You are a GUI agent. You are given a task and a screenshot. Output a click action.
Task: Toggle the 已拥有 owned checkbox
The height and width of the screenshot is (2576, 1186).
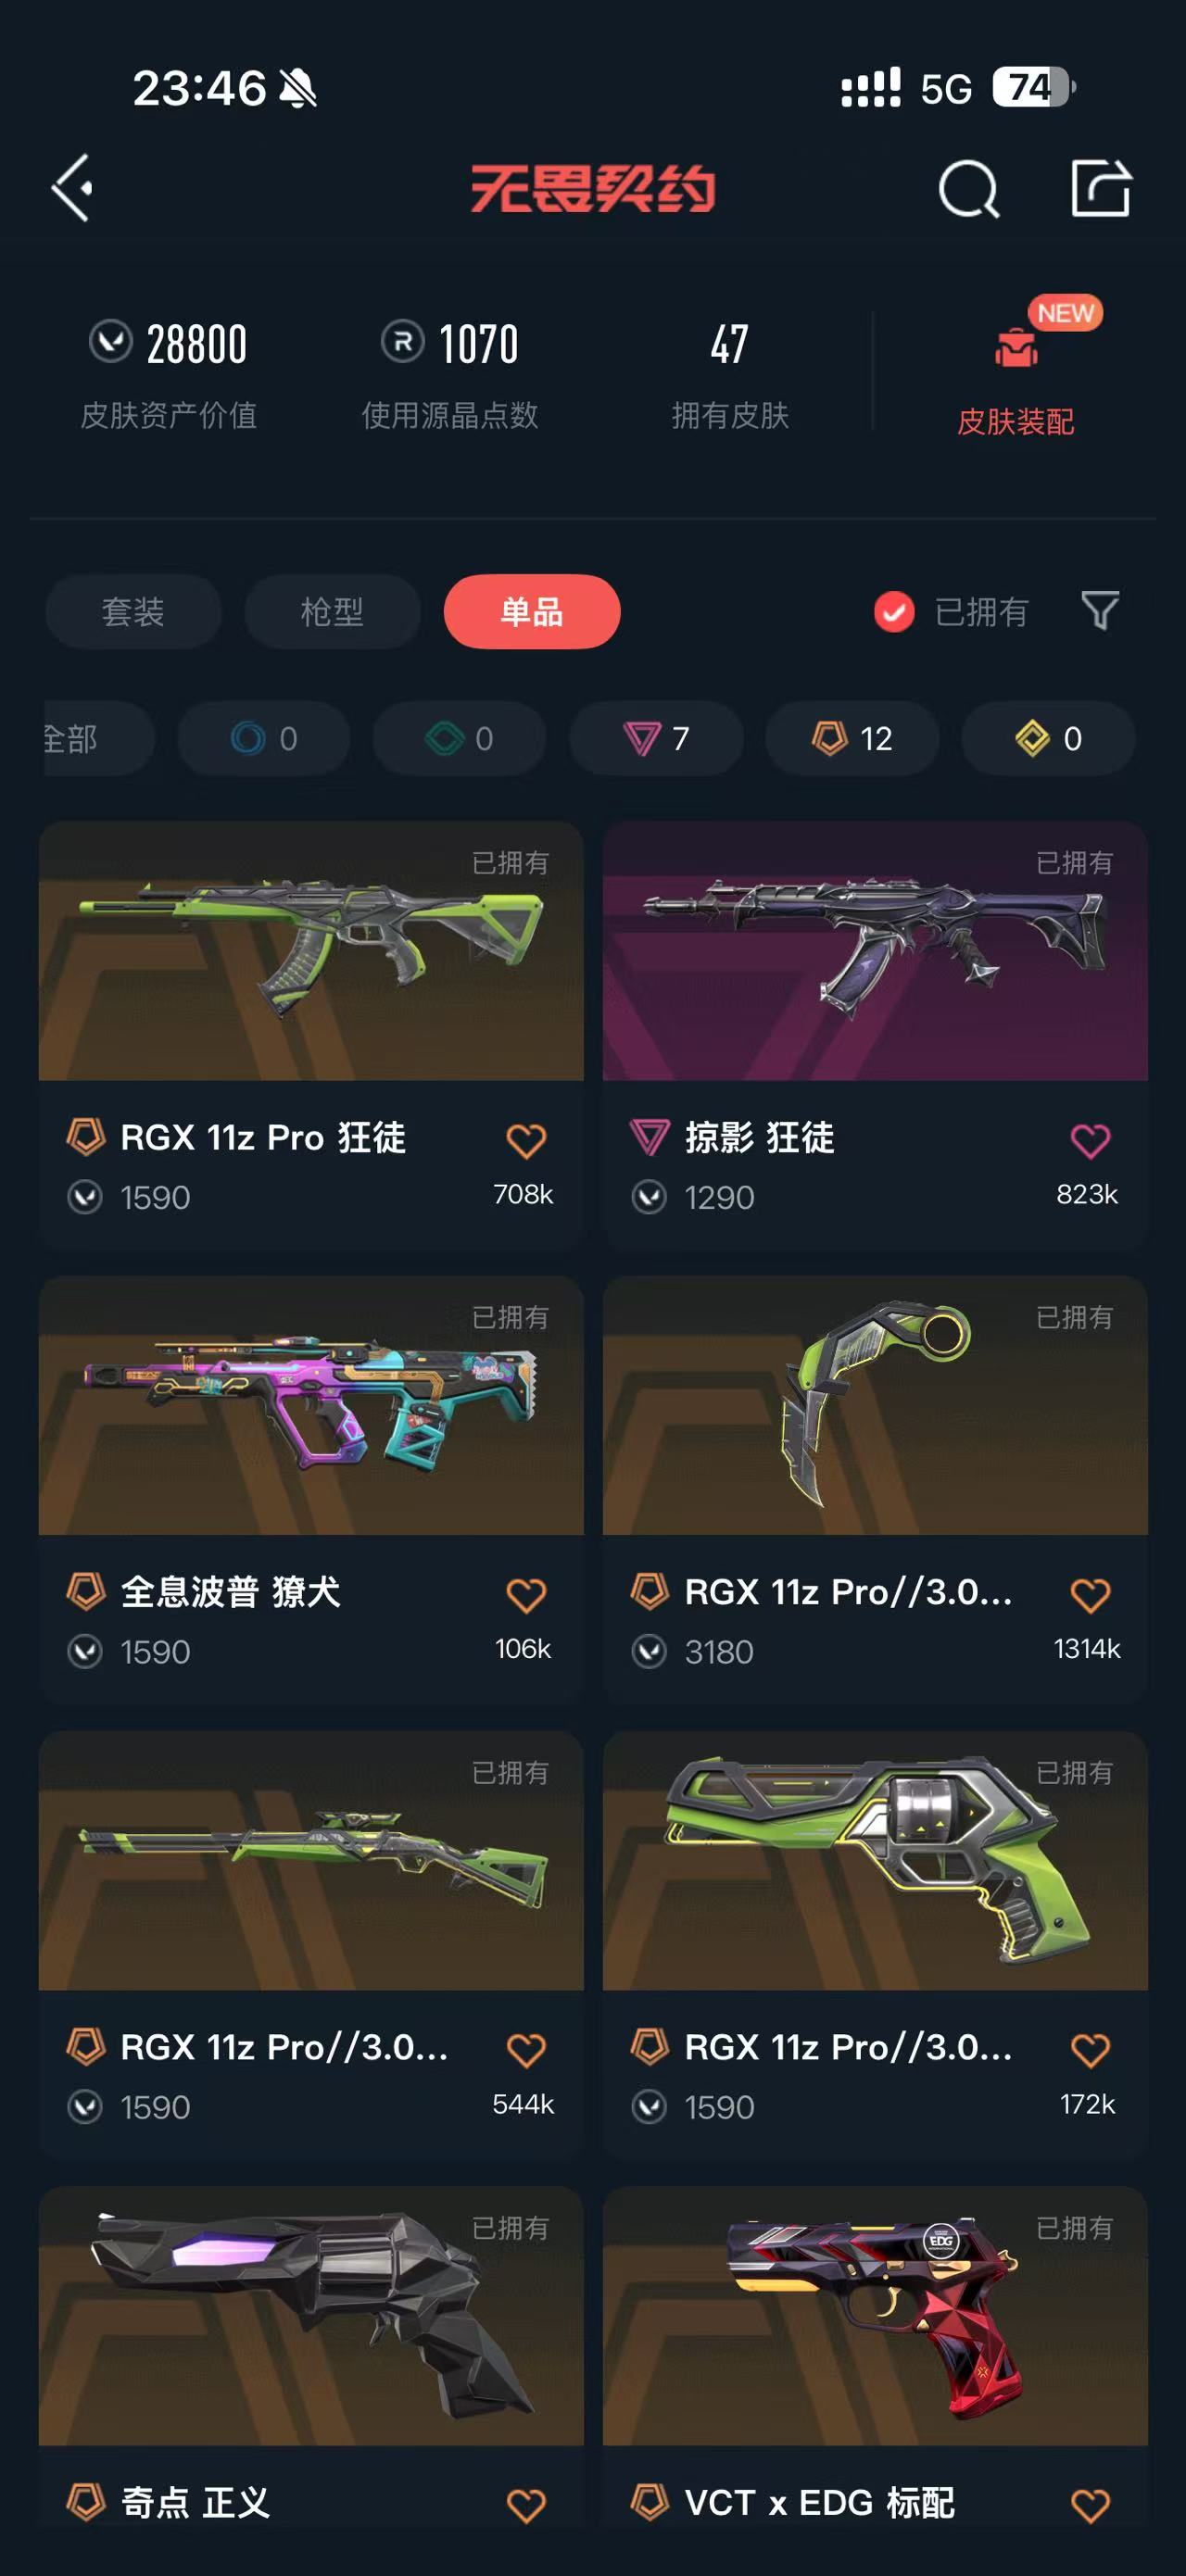pyautogui.click(x=894, y=611)
